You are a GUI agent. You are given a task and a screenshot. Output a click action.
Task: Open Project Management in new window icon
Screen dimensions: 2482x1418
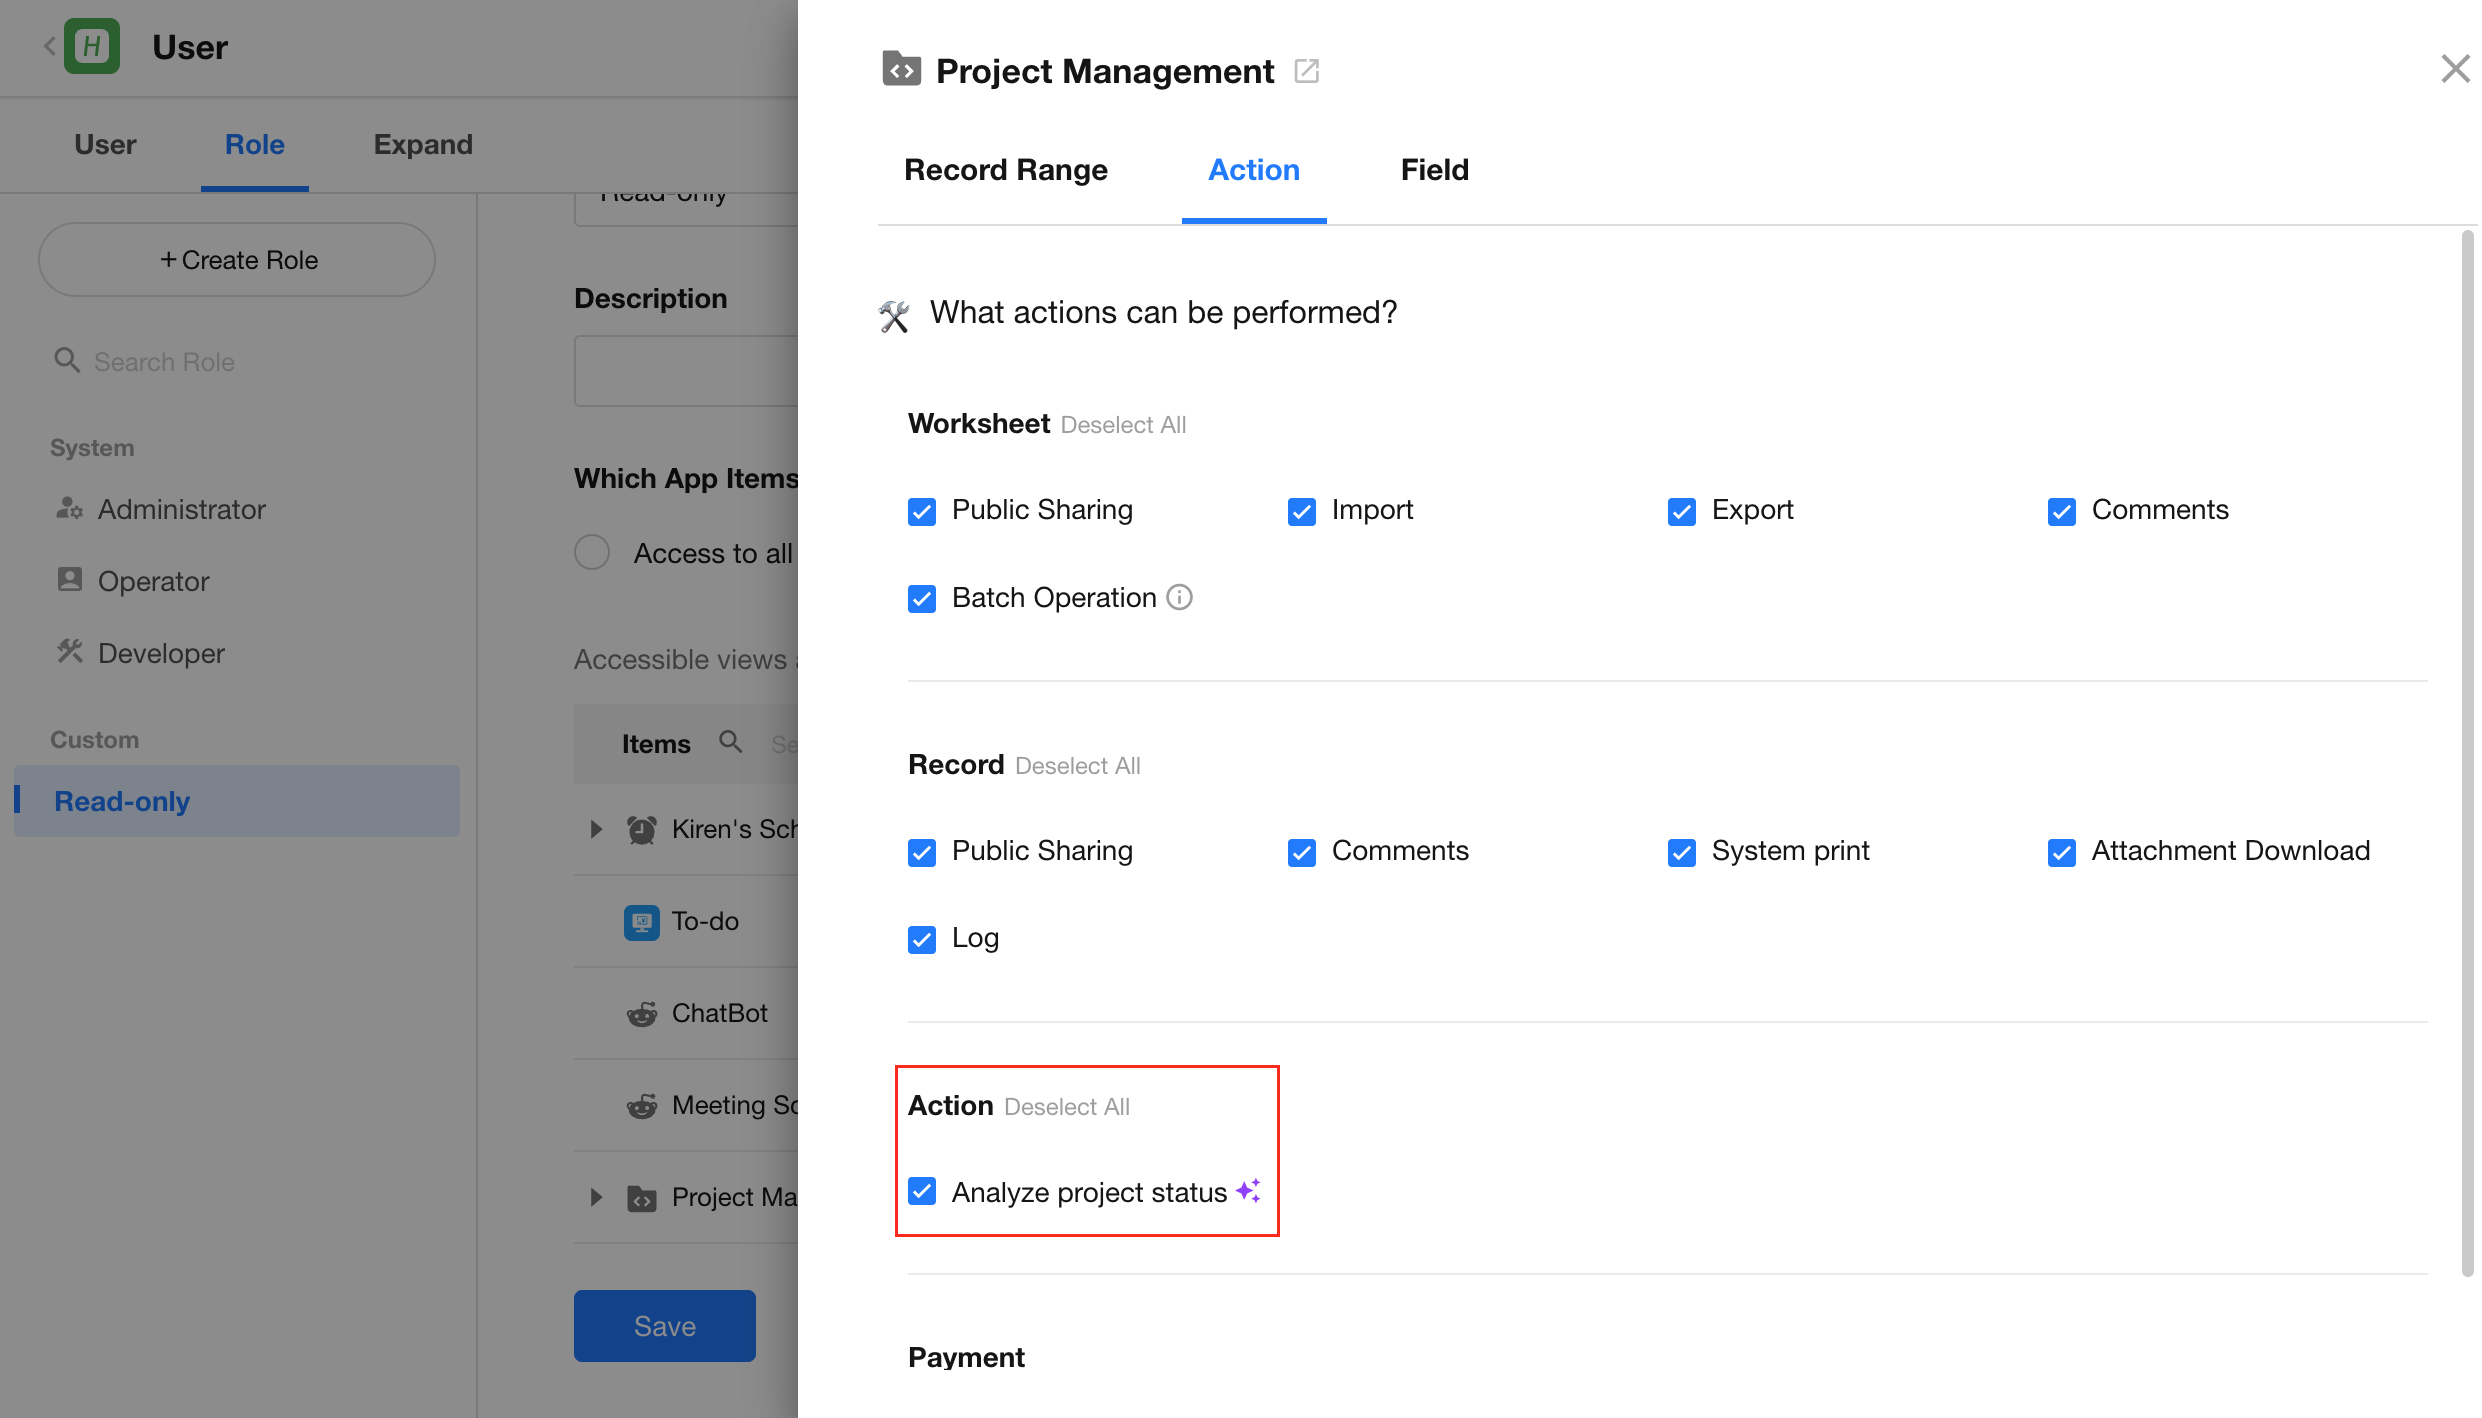coord(1306,71)
